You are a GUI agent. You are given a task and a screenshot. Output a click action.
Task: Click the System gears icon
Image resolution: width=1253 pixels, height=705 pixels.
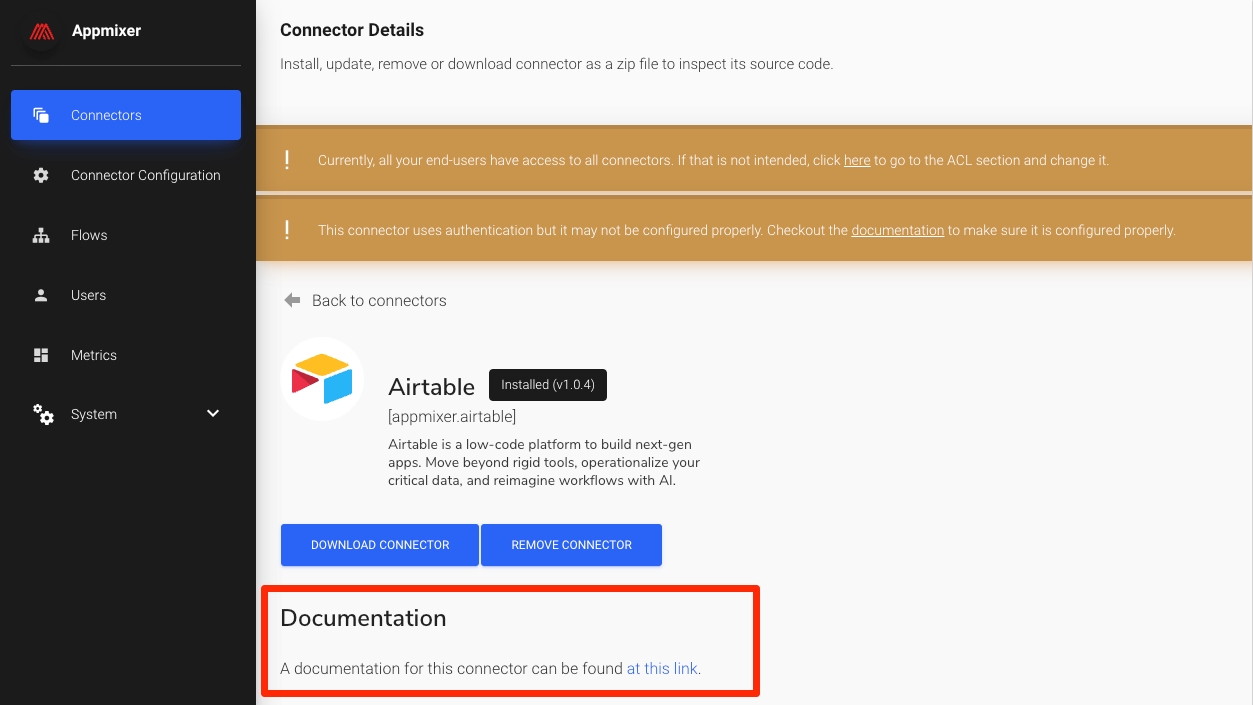click(43, 414)
